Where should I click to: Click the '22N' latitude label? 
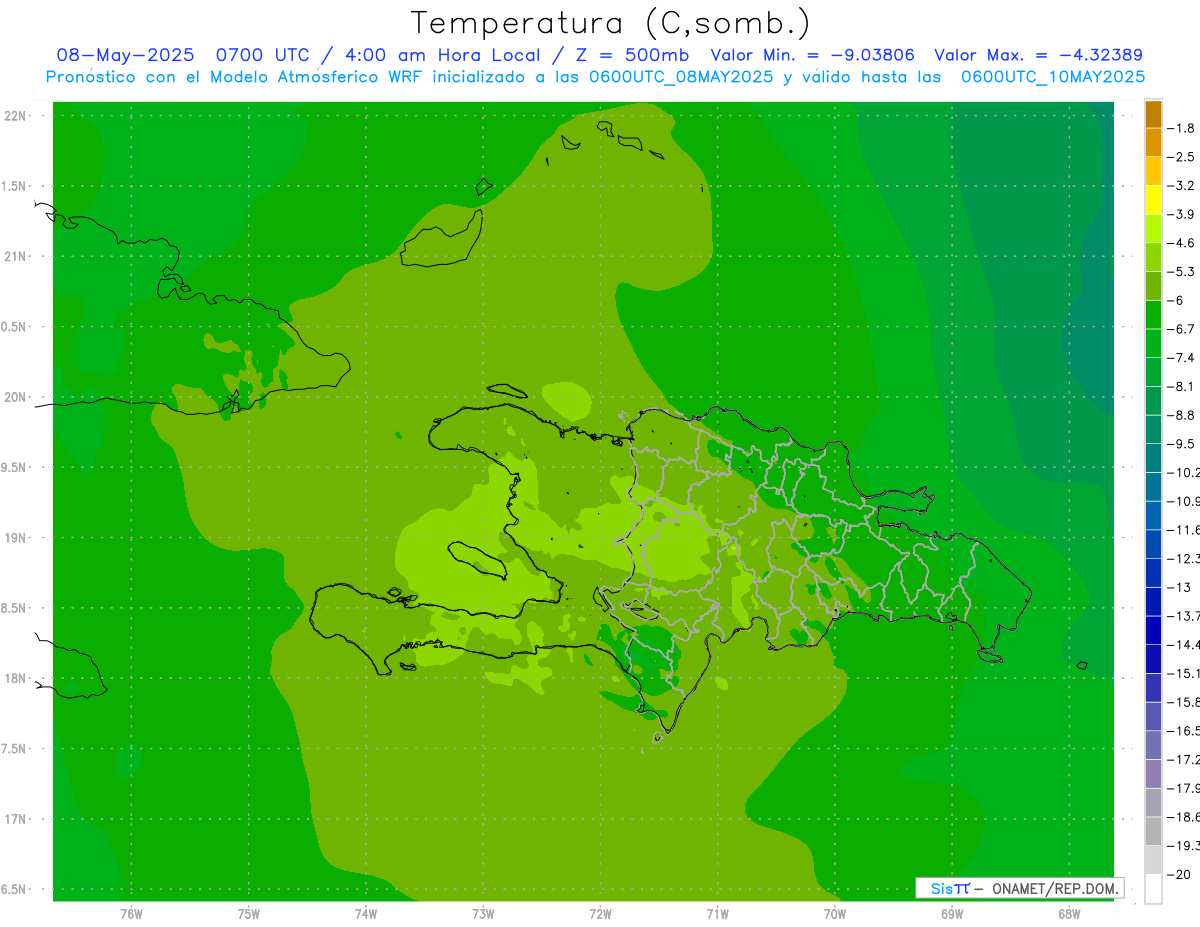tap(17, 116)
